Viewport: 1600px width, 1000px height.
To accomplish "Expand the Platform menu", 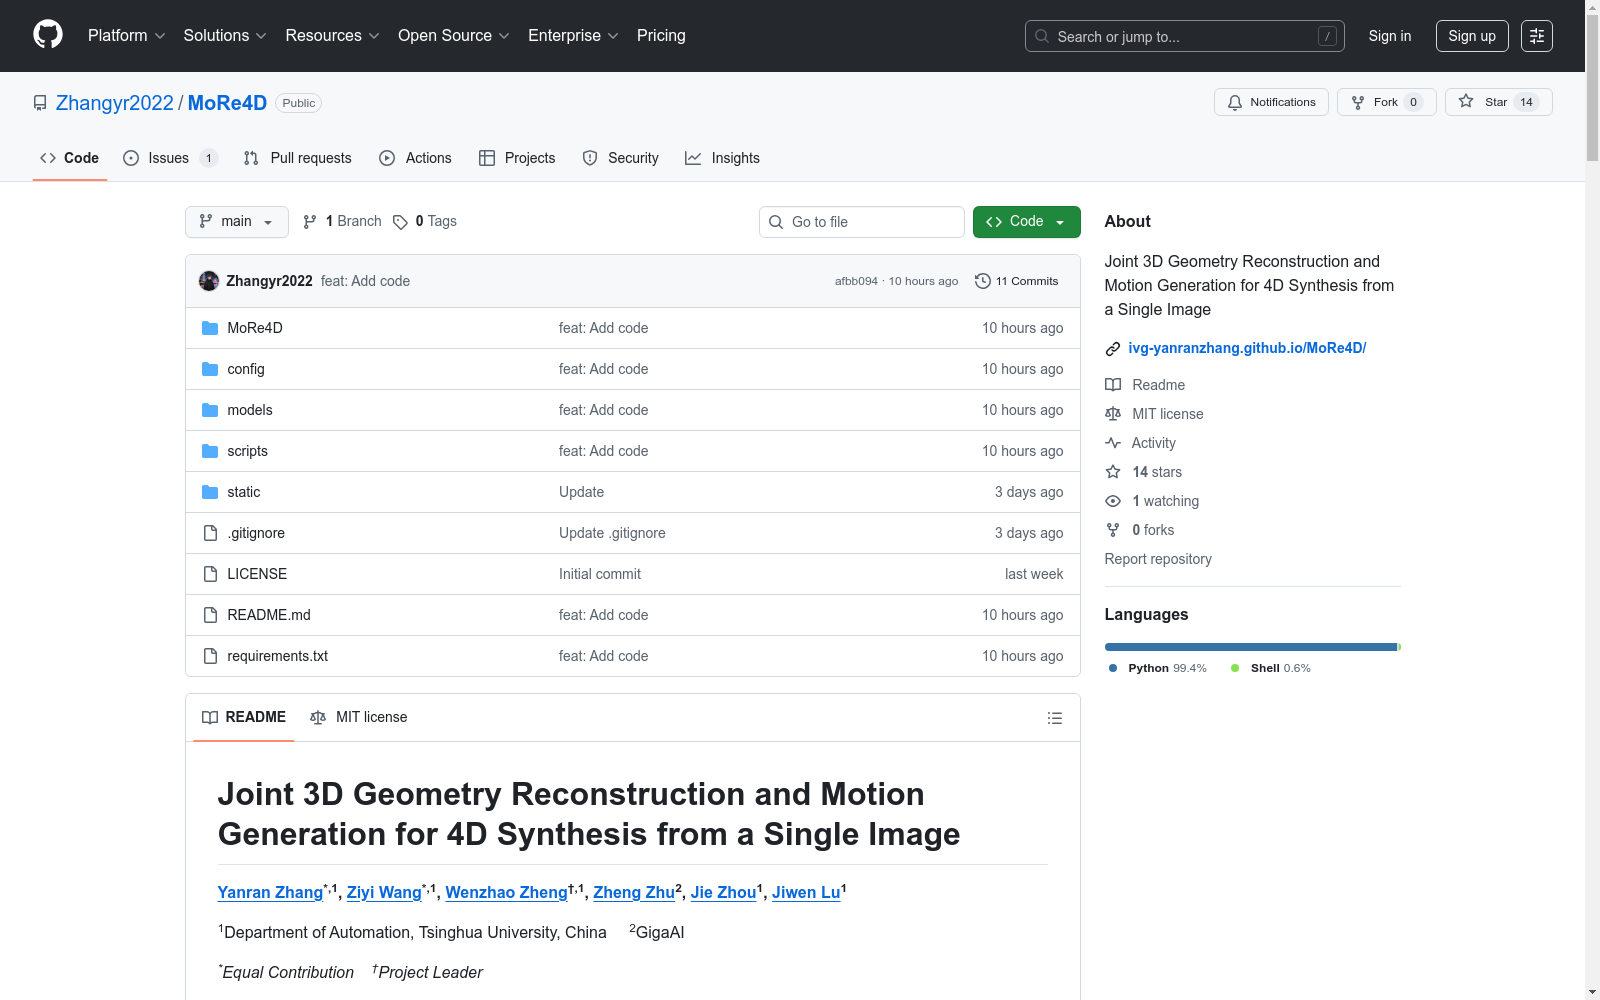I will pyautogui.click(x=127, y=36).
